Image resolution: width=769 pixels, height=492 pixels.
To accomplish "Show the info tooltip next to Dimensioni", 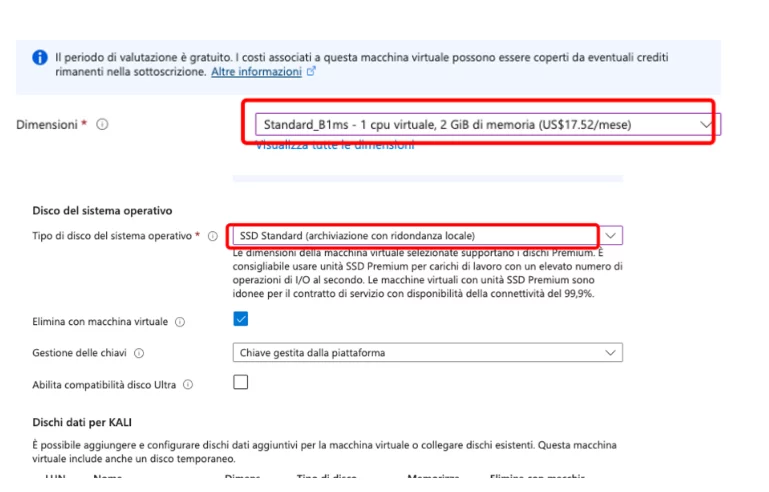I will click(102, 125).
